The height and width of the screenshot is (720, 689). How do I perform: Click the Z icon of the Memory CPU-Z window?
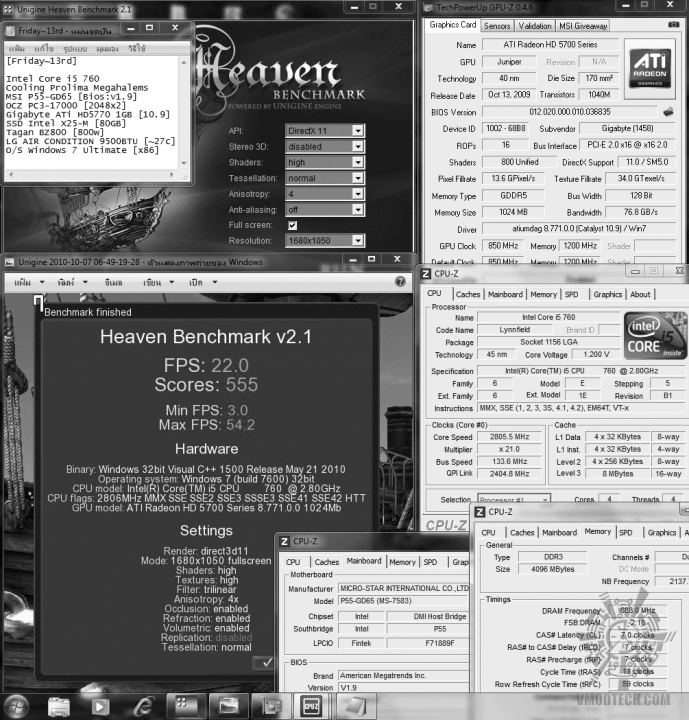[480, 512]
